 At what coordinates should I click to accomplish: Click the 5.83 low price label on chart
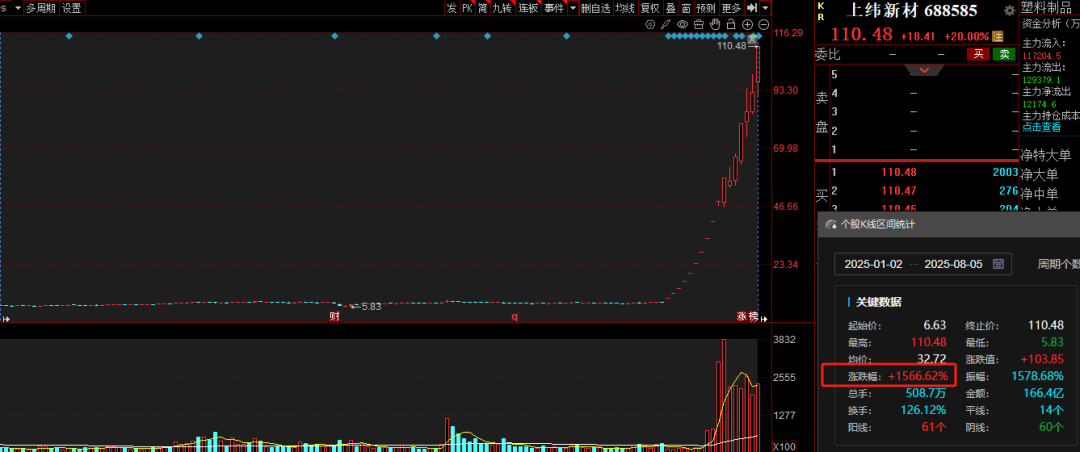[x=371, y=307]
